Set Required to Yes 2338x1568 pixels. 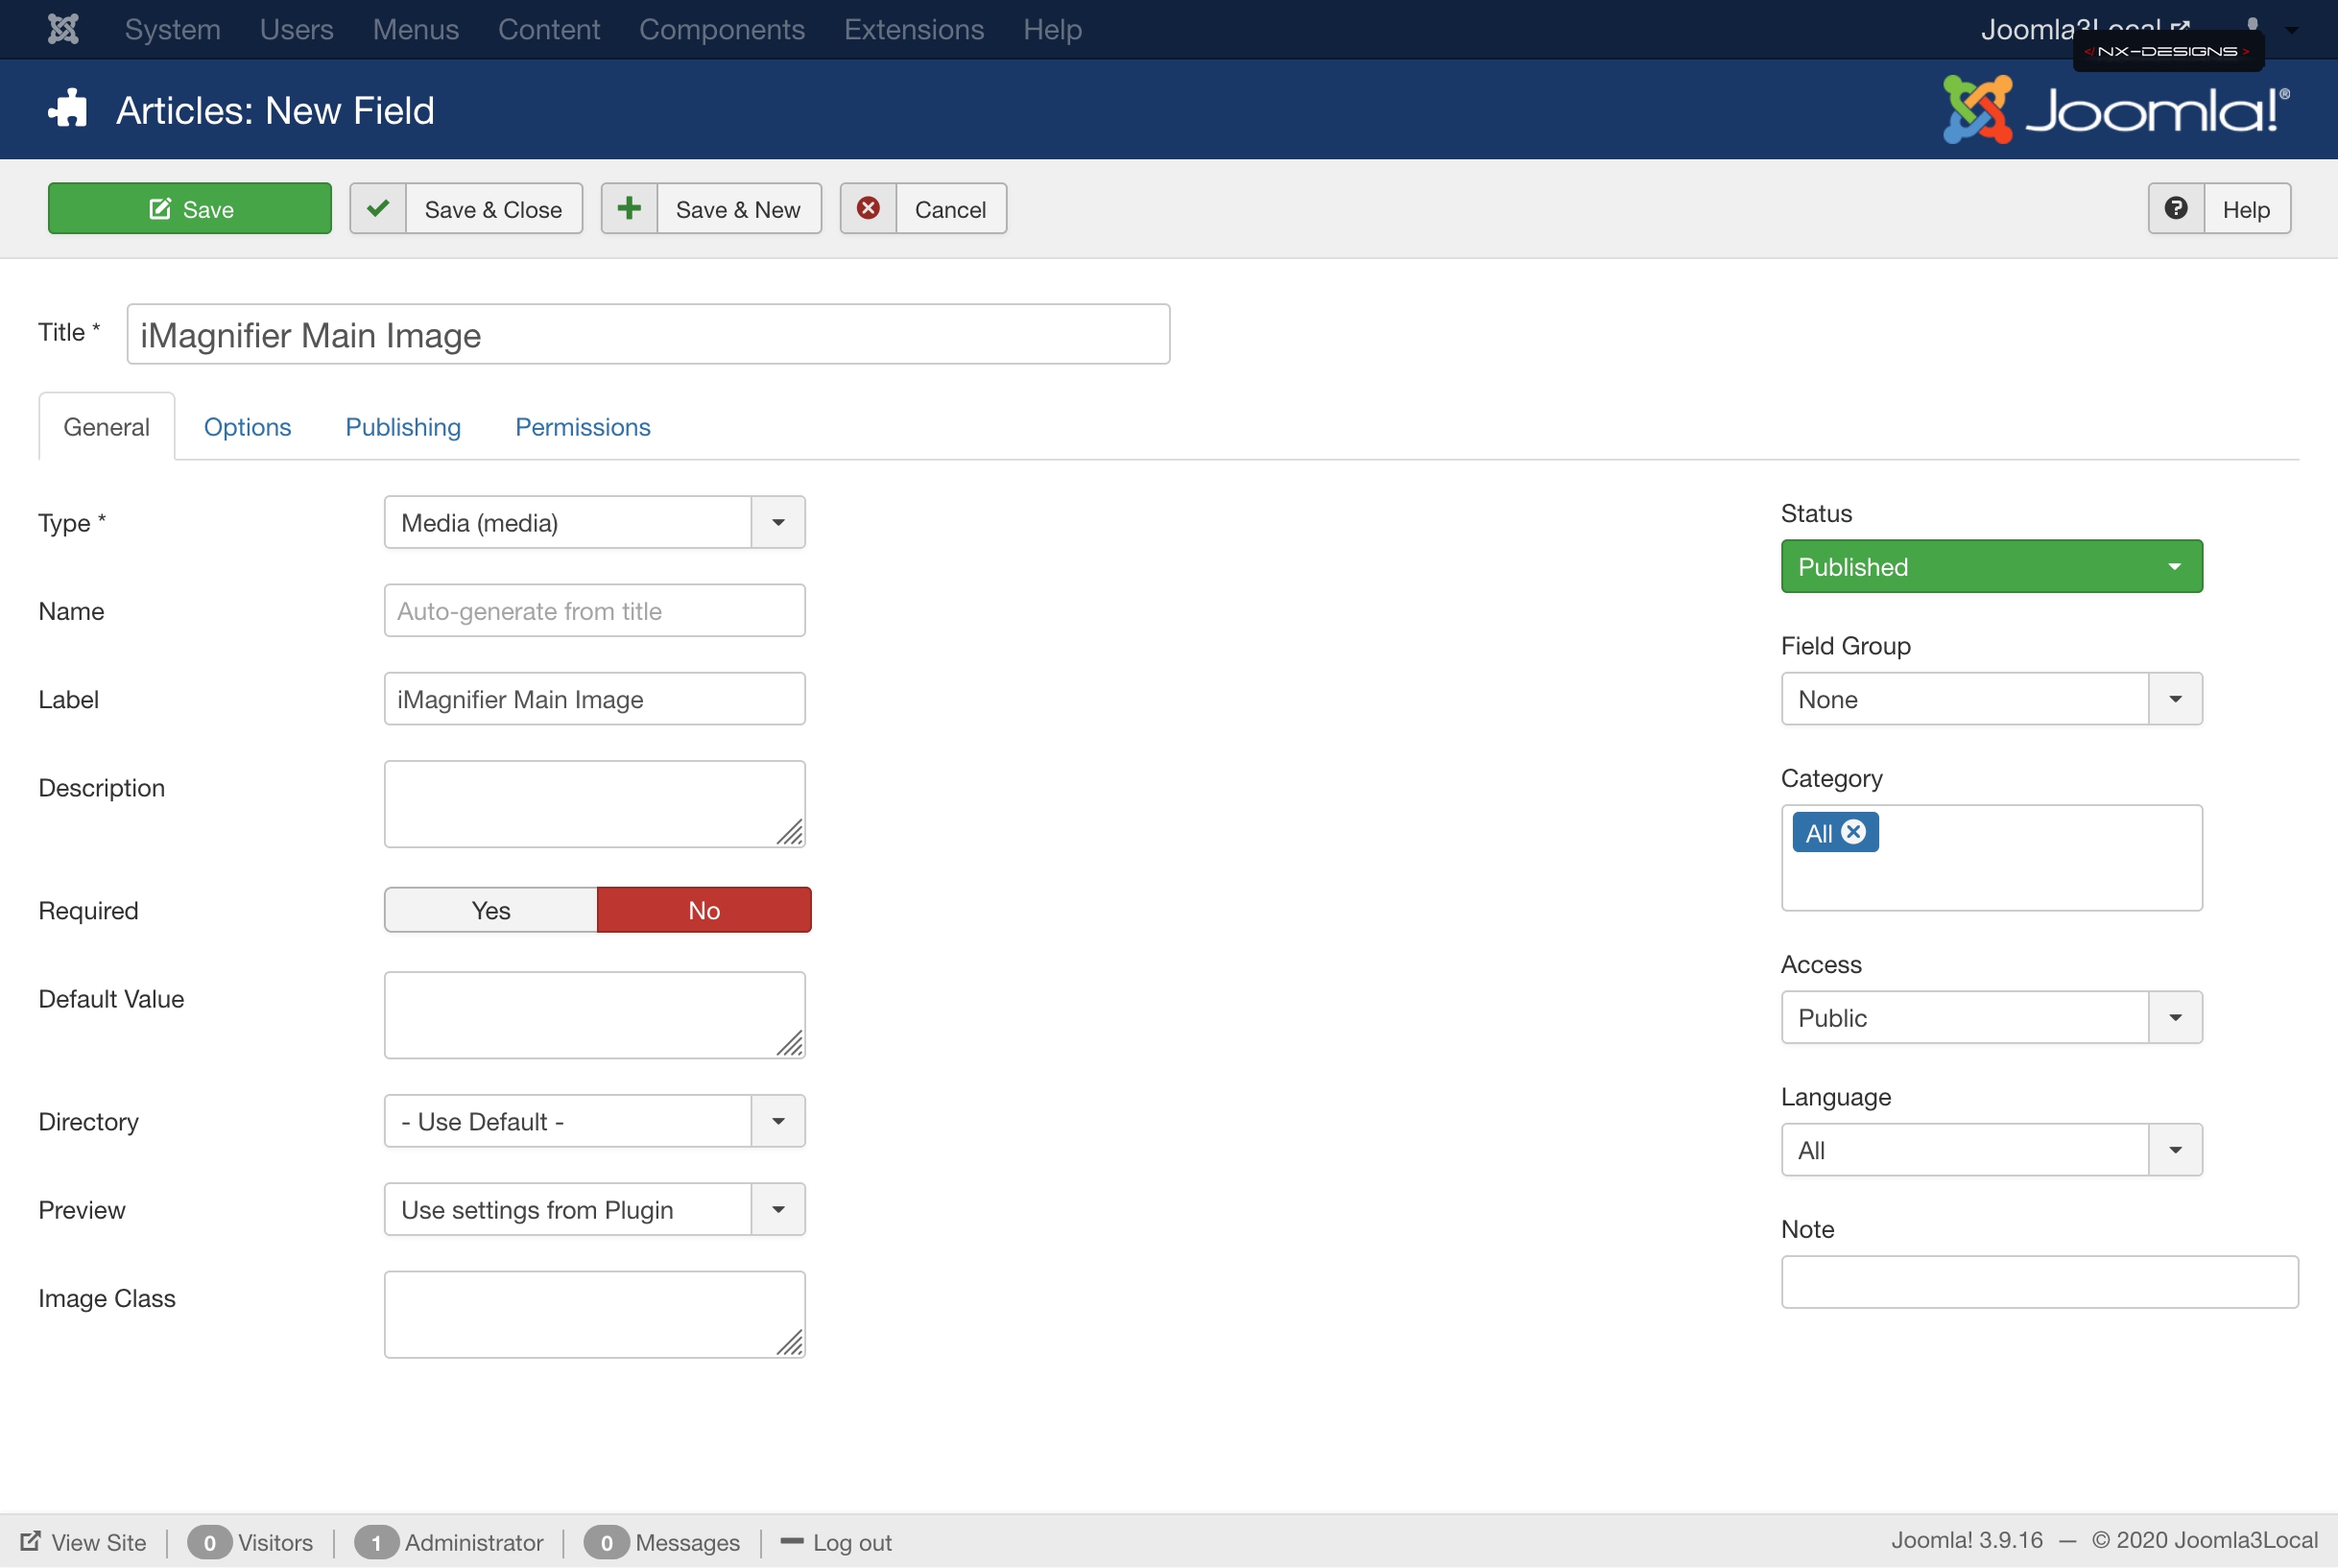coord(491,910)
